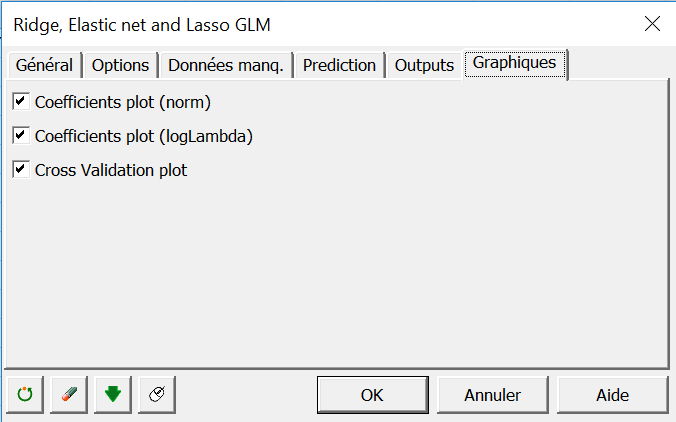Screen dimensions: 676x422
Task: Close the Ridge, Elastic net dialog
Action: pos(652,24)
